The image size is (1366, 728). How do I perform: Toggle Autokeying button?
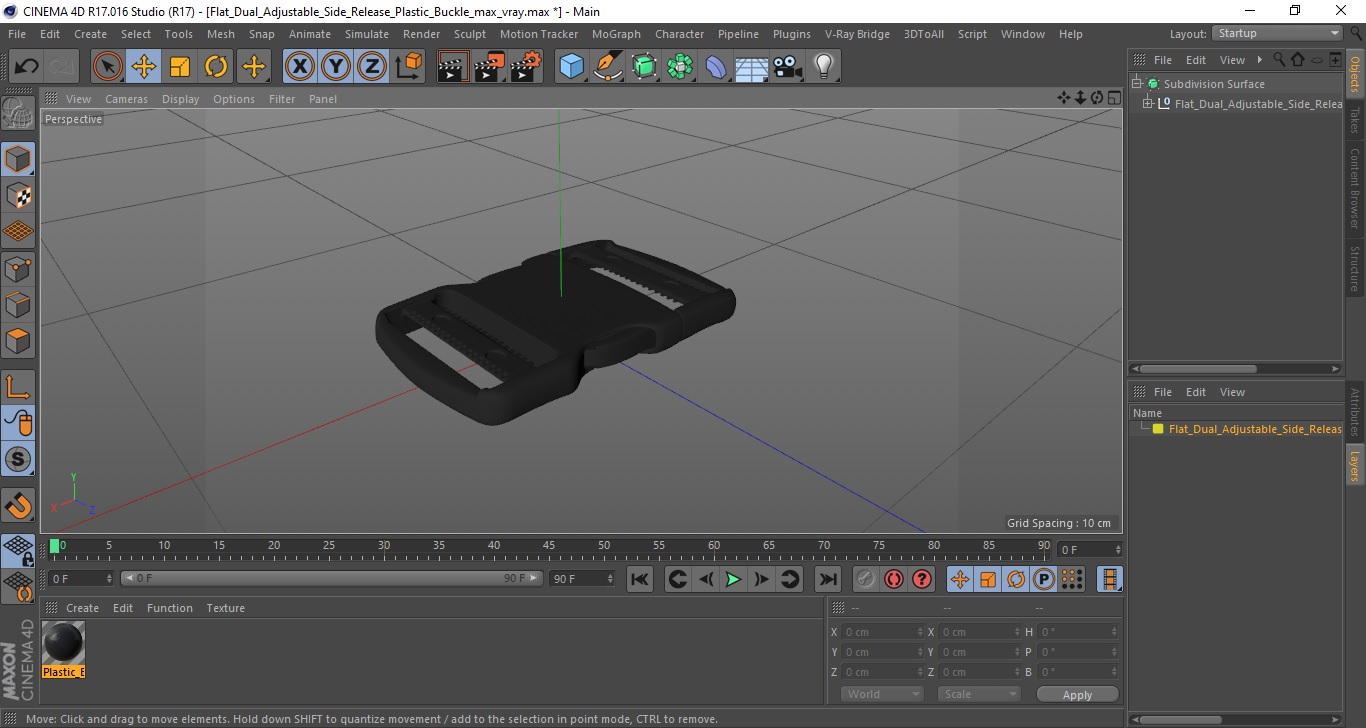click(x=894, y=579)
